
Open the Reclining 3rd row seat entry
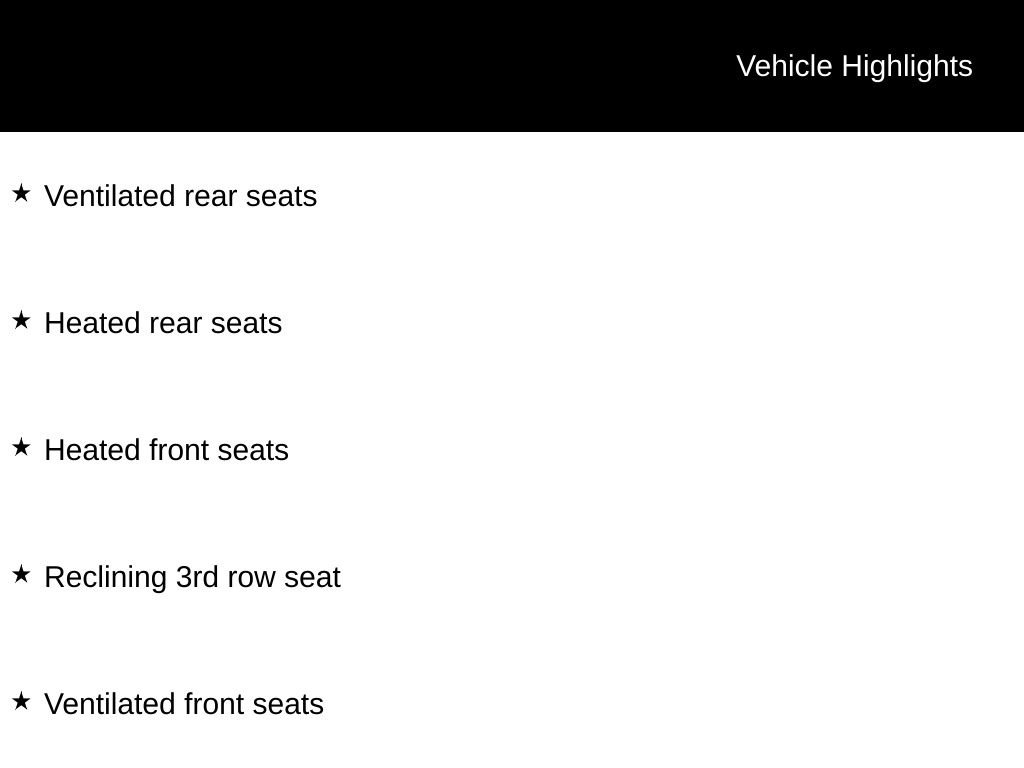tap(193, 577)
